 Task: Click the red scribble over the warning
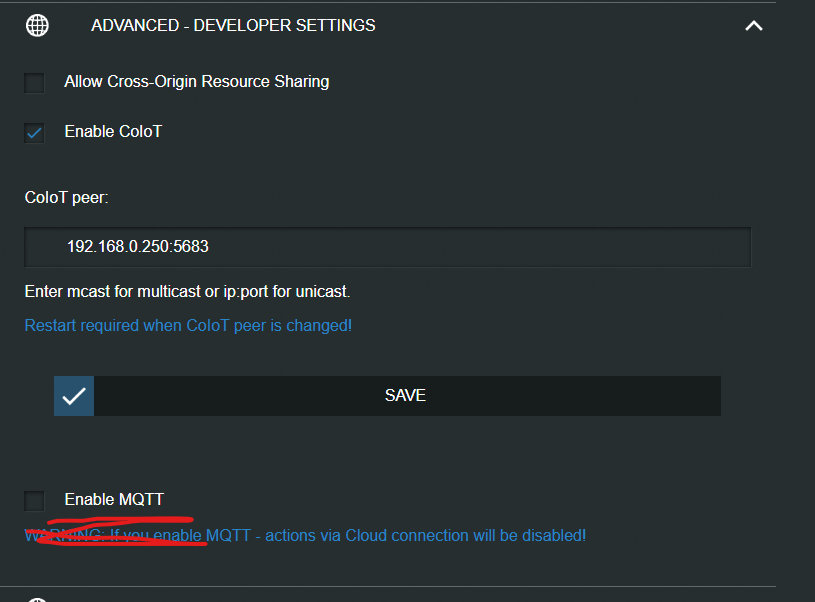point(110,531)
